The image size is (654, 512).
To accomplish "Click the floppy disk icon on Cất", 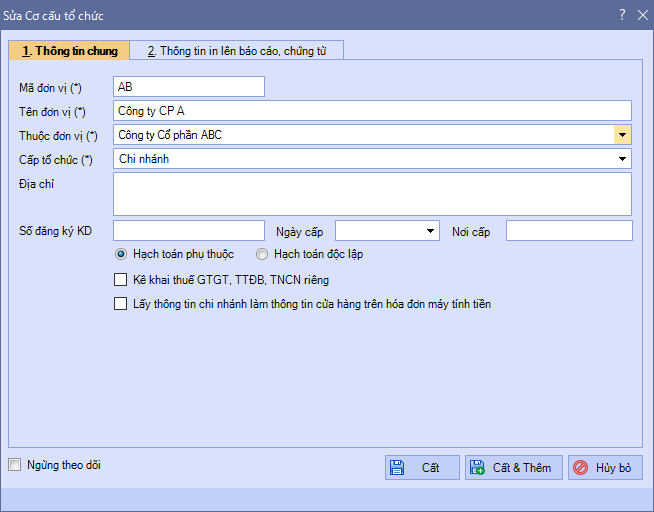I will [x=397, y=467].
